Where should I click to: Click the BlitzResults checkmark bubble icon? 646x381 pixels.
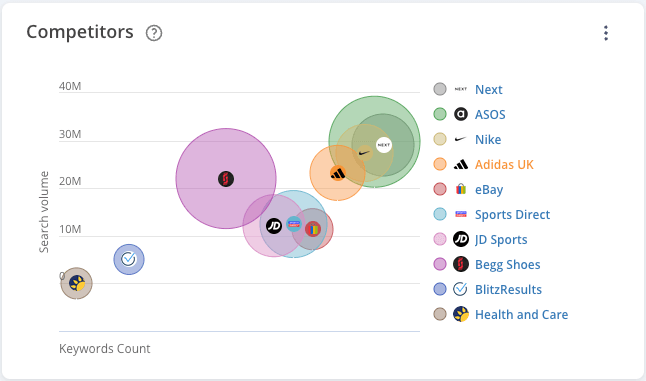[129, 259]
